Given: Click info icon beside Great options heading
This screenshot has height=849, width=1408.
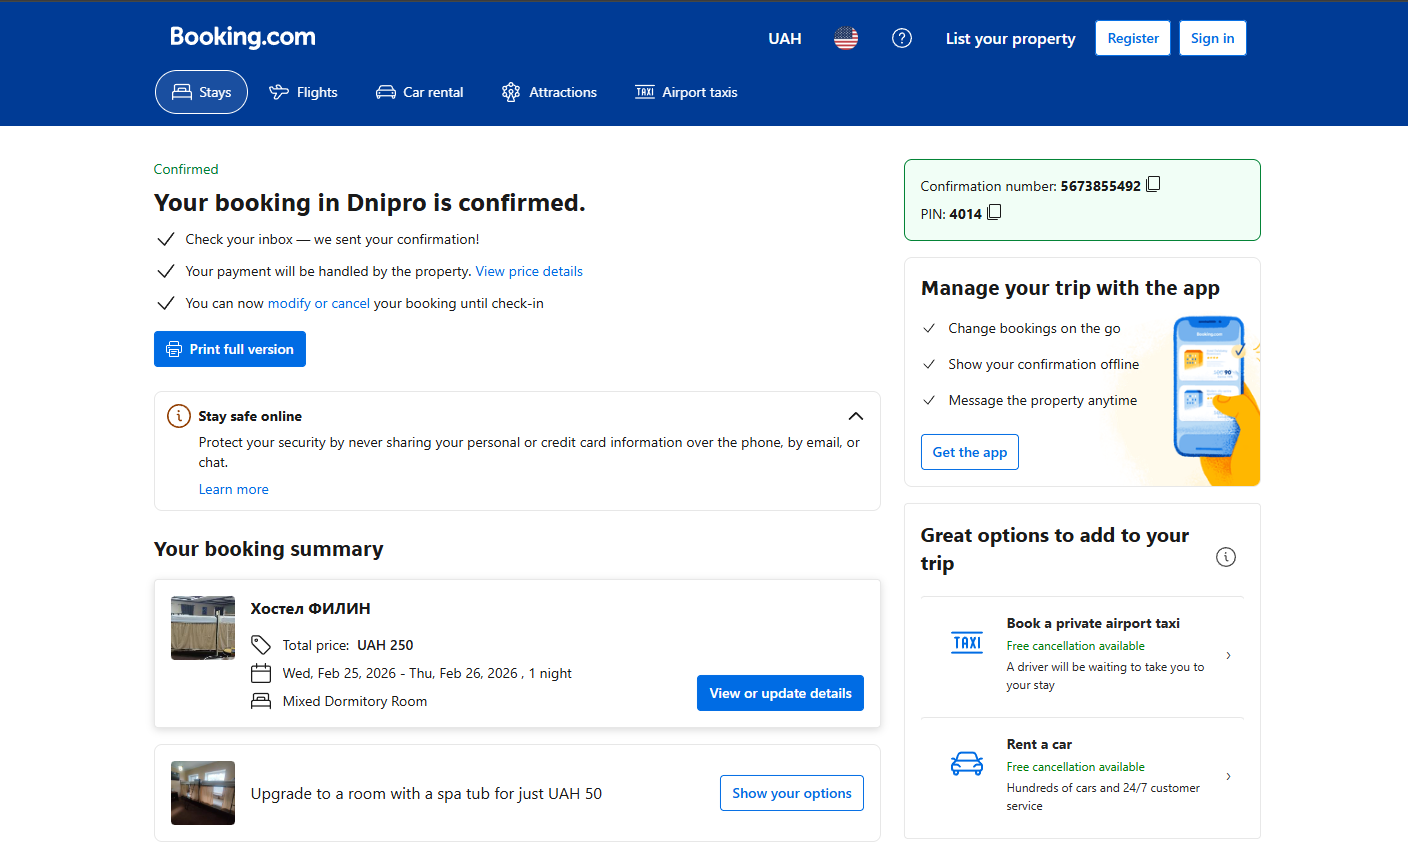Looking at the screenshot, I should pyautogui.click(x=1226, y=557).
